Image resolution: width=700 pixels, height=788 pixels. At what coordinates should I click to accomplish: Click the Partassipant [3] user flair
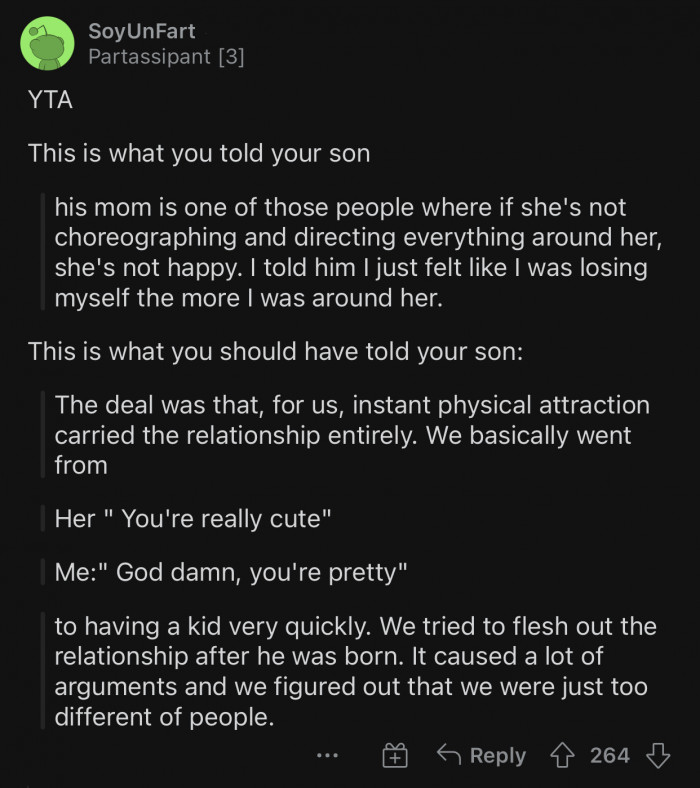[166, 57]
